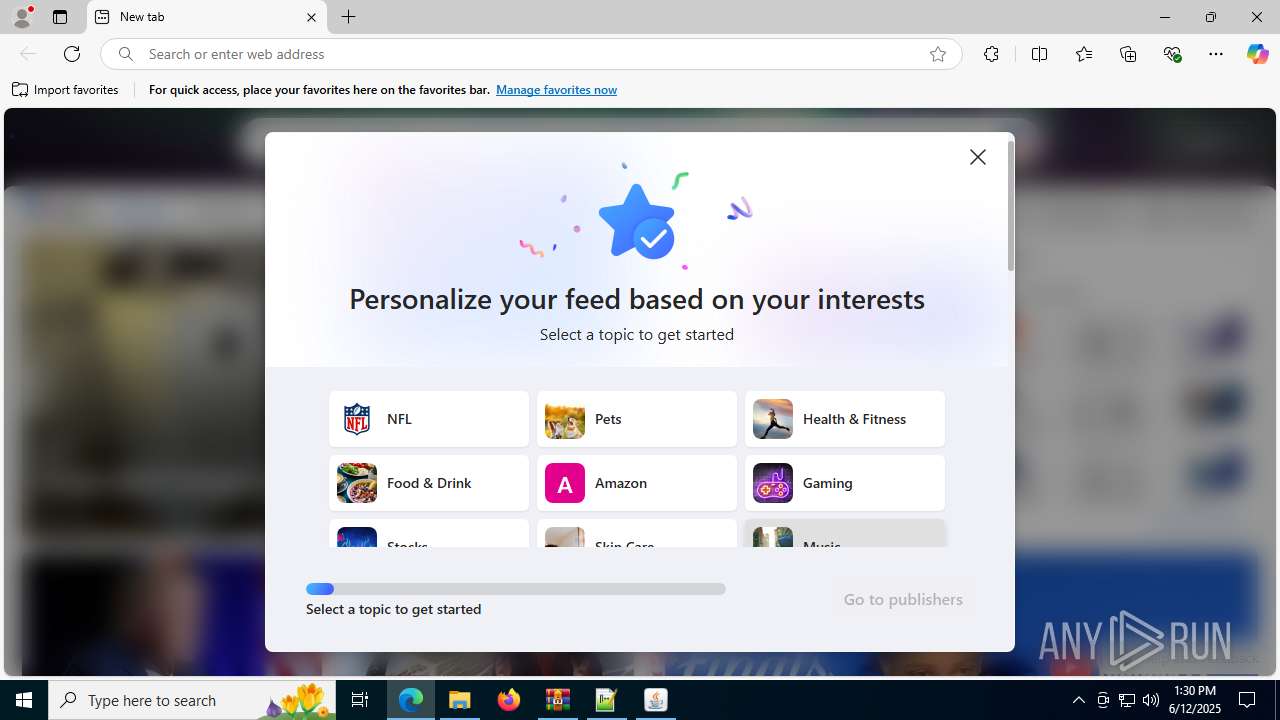Screen dimensions: 1280x720
Task: Open Microsoft Edge on taskbar
Action: click(x=411, y=700)
